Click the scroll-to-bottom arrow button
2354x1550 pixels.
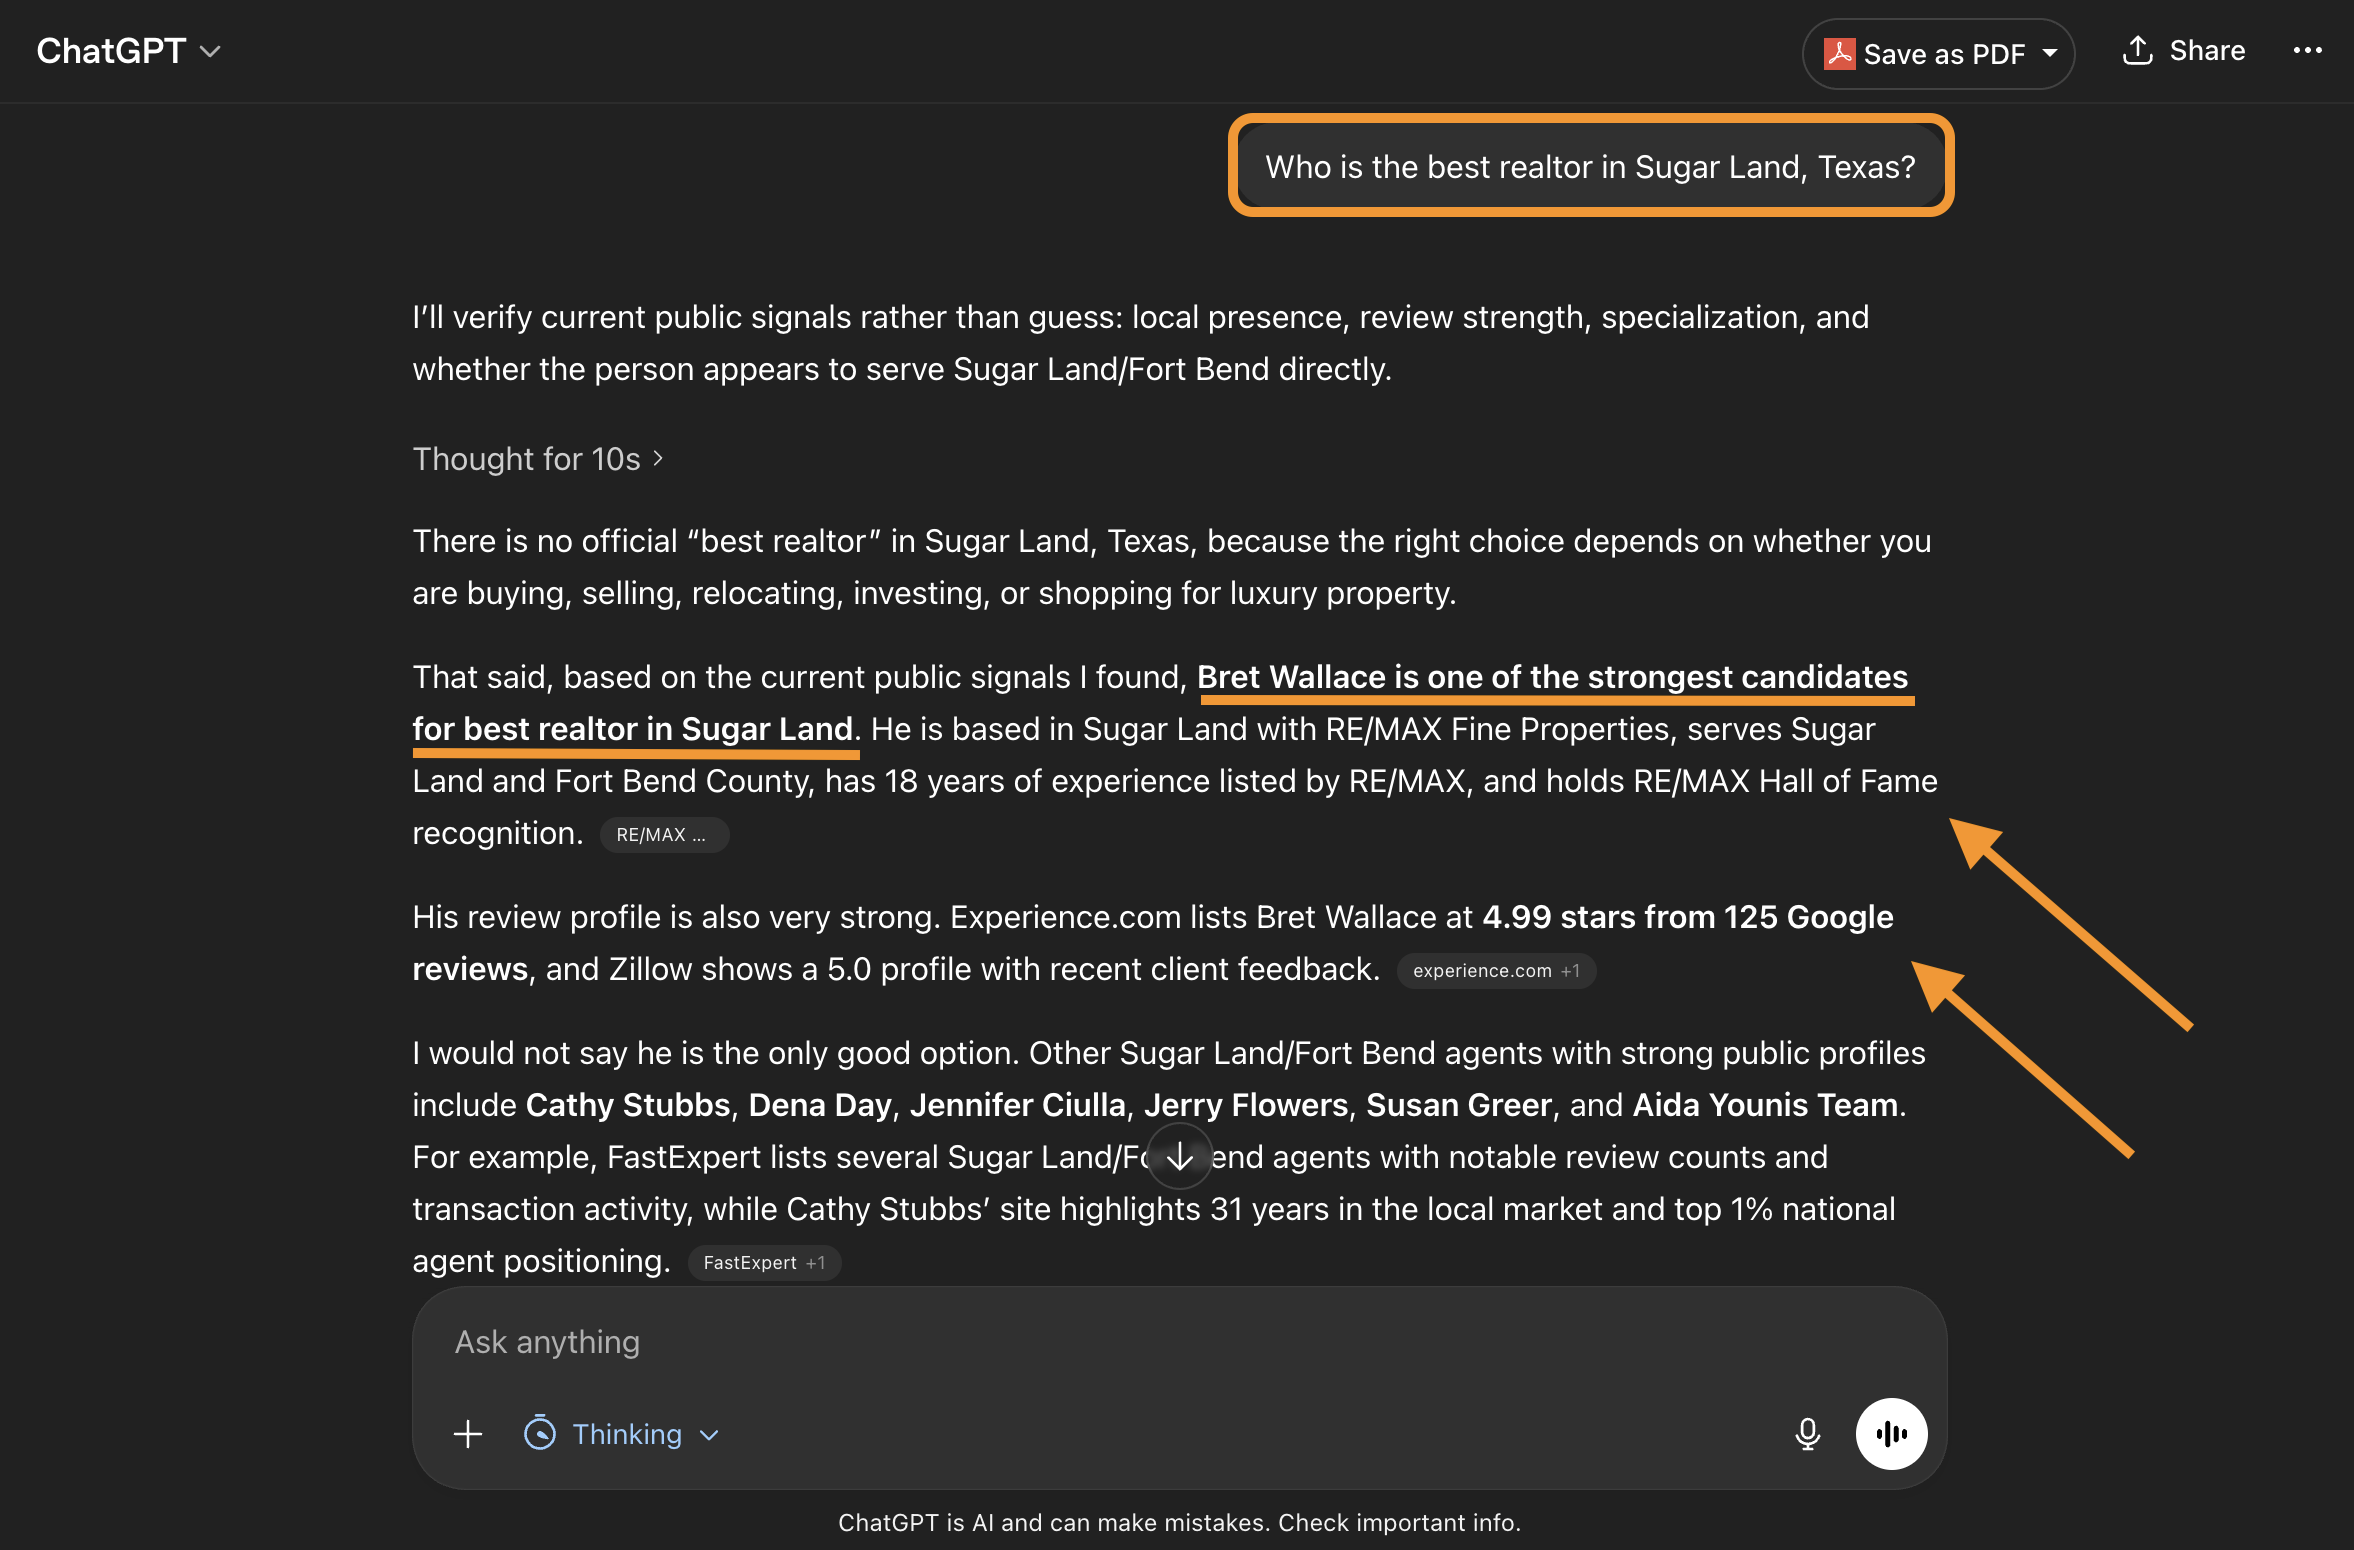click(x=1180, y=1157)
